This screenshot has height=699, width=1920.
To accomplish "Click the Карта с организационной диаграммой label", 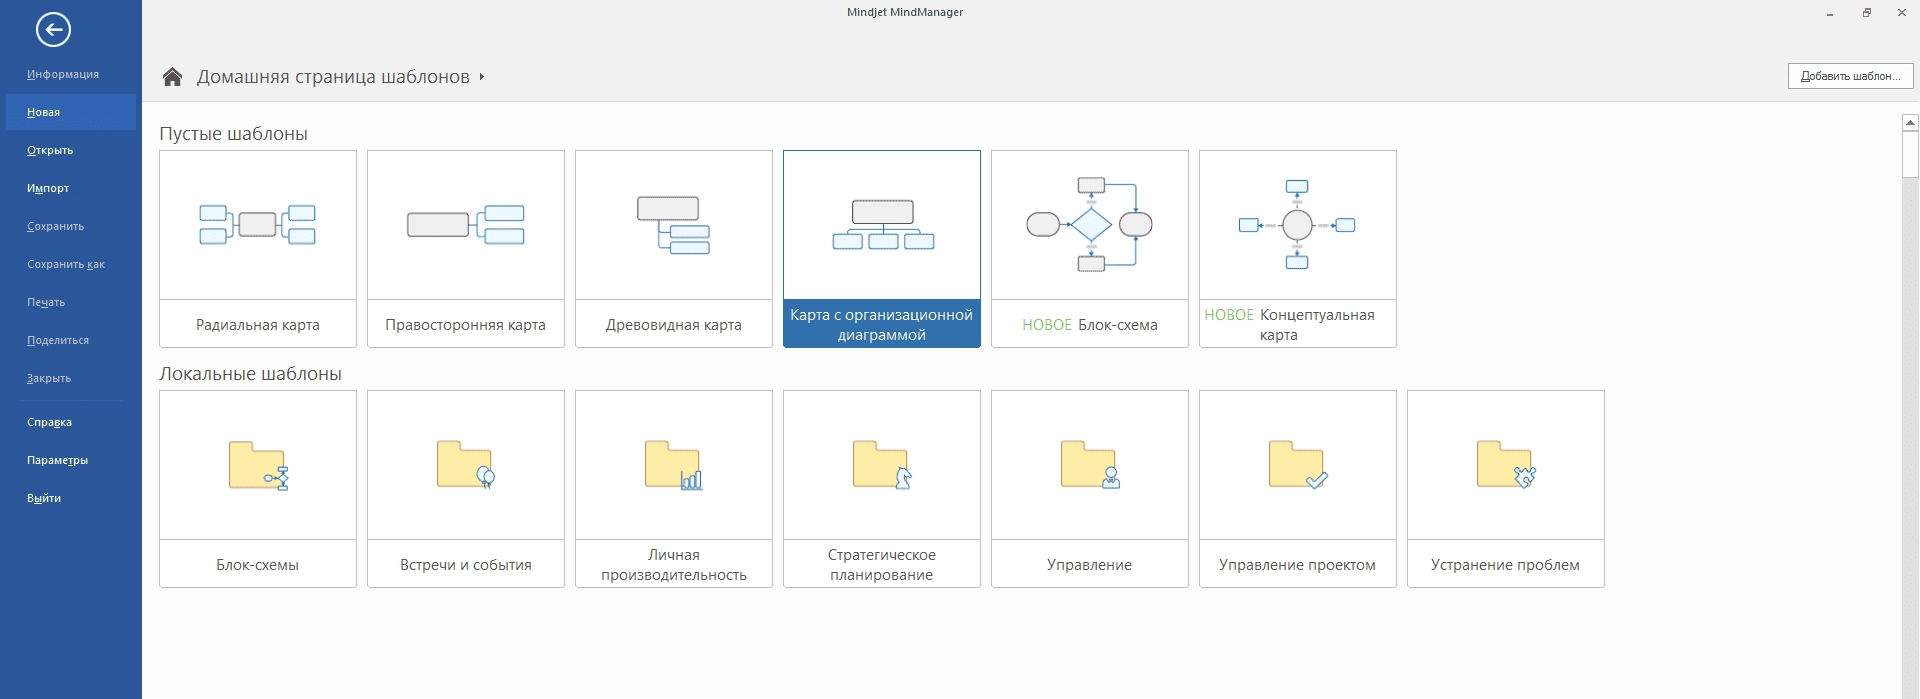I will pos(882,325).
